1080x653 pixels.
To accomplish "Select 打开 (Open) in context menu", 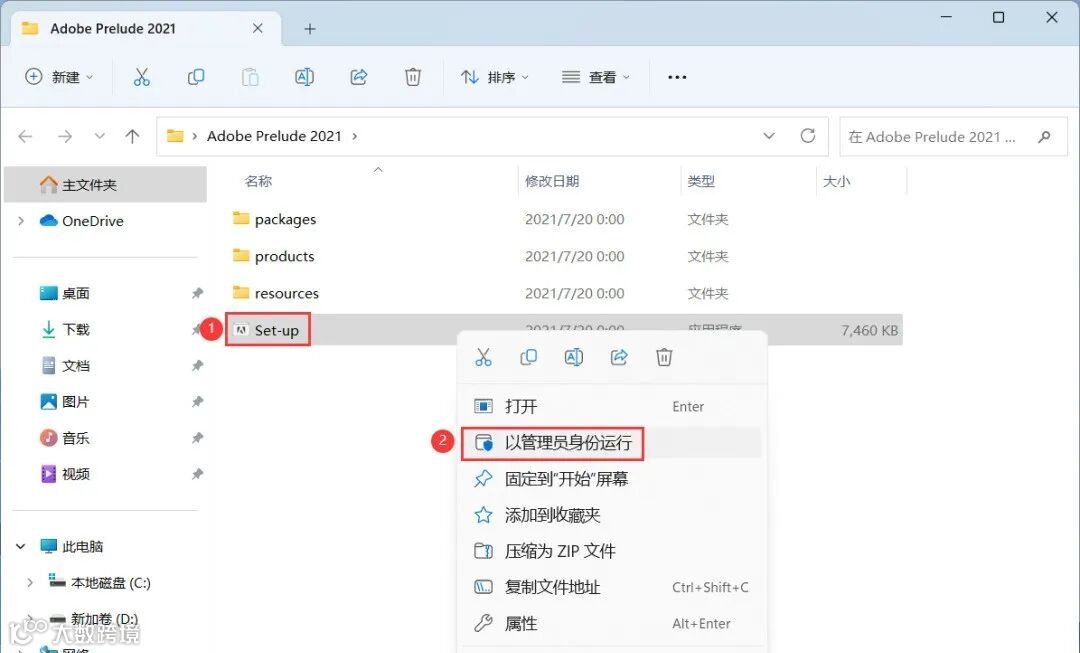I will 611,406.
